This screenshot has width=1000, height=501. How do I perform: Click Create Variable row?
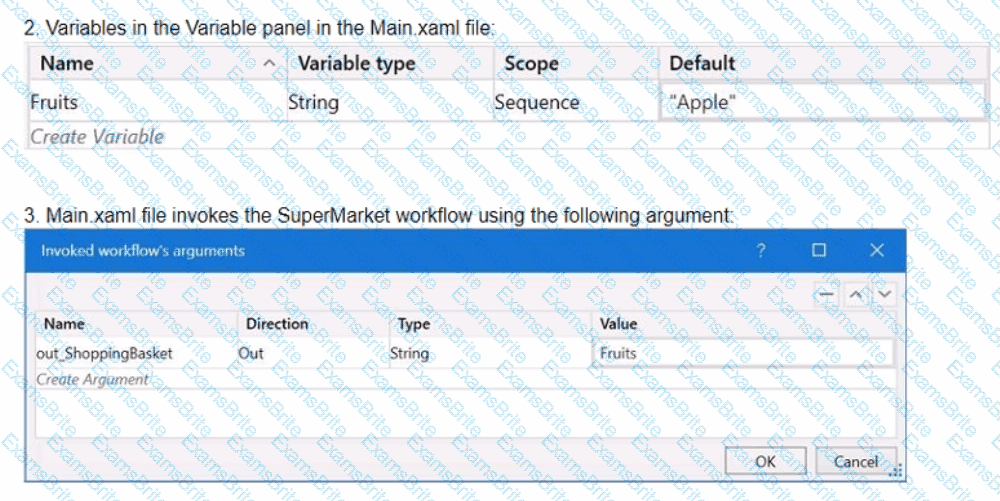97,136
